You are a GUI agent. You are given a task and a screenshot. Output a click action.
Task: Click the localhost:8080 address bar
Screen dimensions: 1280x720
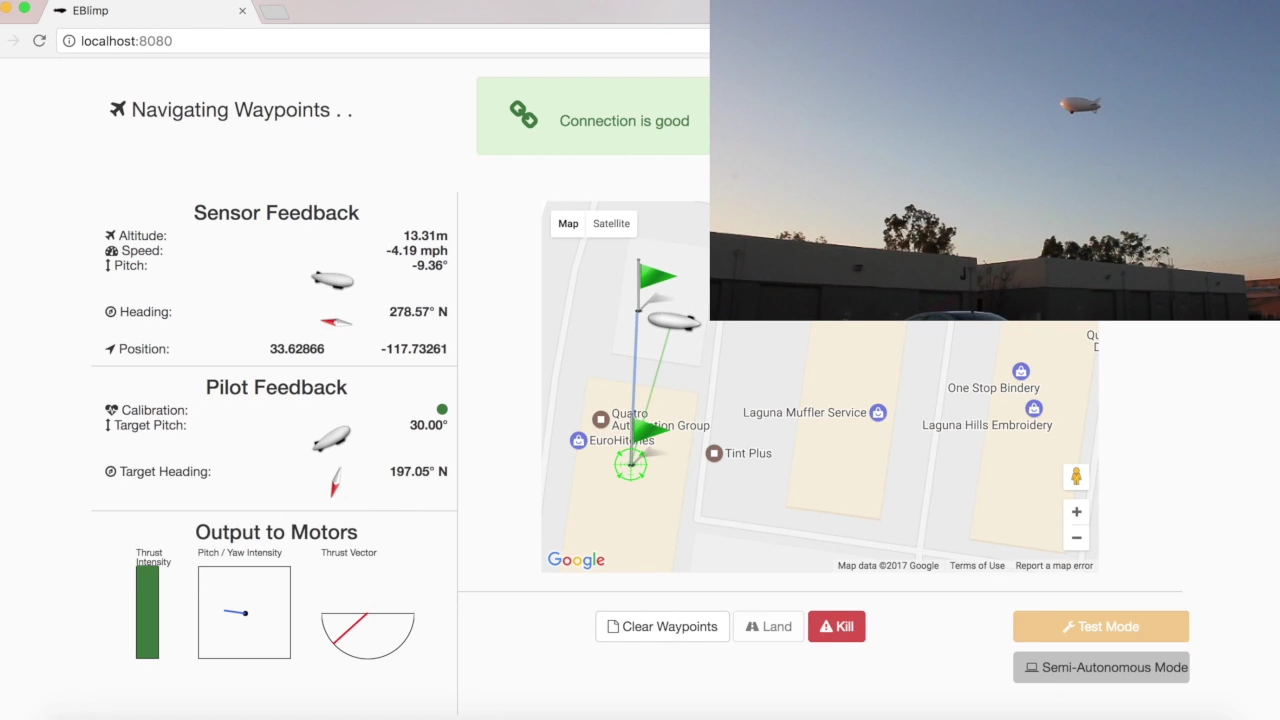click(x=383, y=41)
